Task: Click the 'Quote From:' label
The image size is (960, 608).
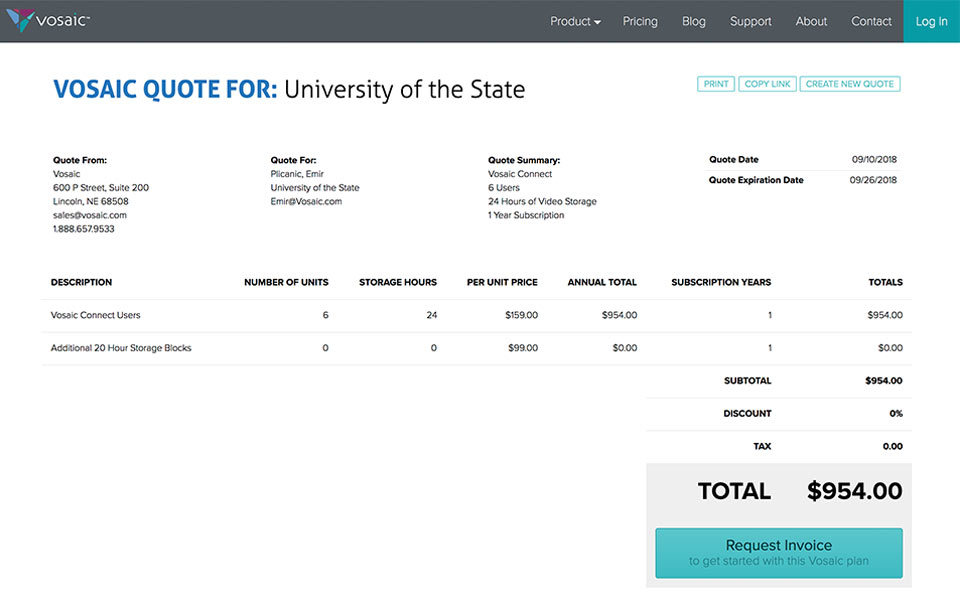Action: (x=80, y=160)
